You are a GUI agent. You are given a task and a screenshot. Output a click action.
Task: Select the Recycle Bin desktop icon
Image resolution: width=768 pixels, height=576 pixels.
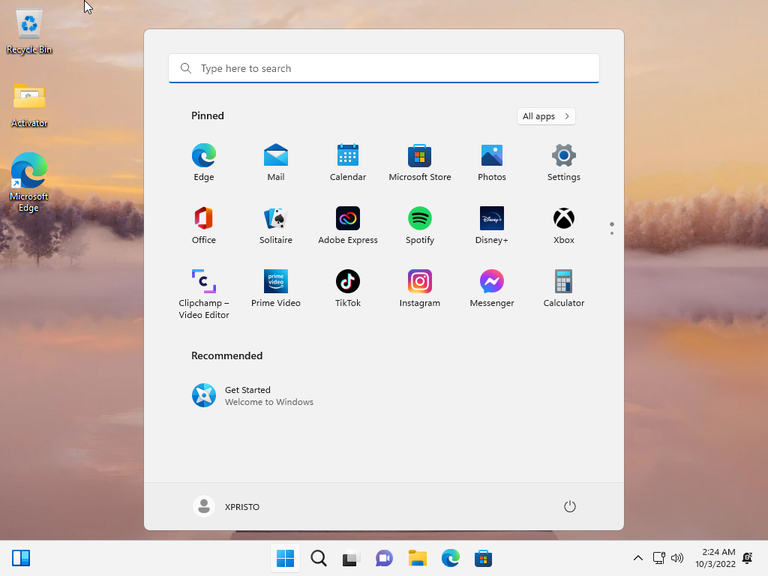click(x=29, y=32)
